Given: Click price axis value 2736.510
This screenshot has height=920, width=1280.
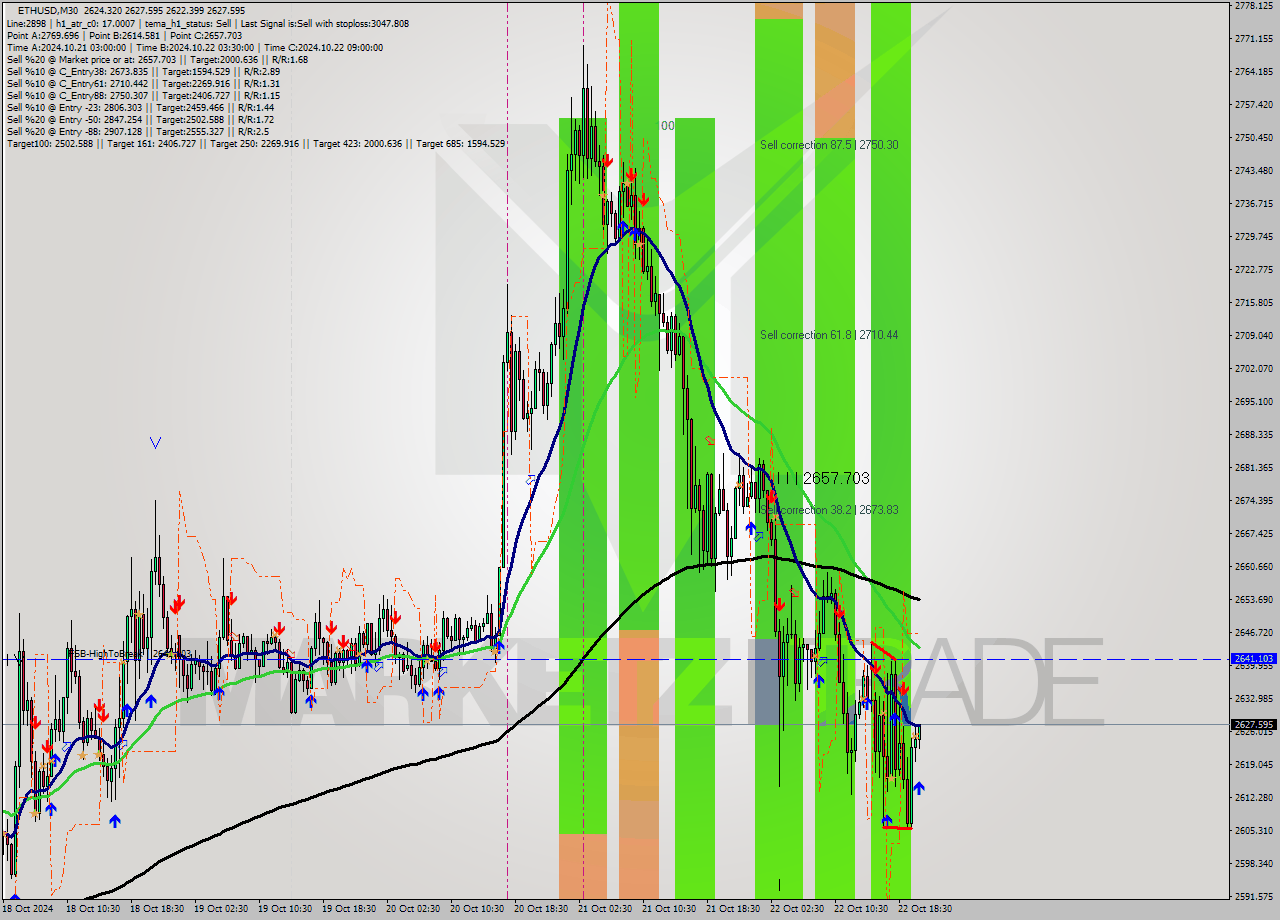Looking at the screenshot, I should coord(1253,203).
